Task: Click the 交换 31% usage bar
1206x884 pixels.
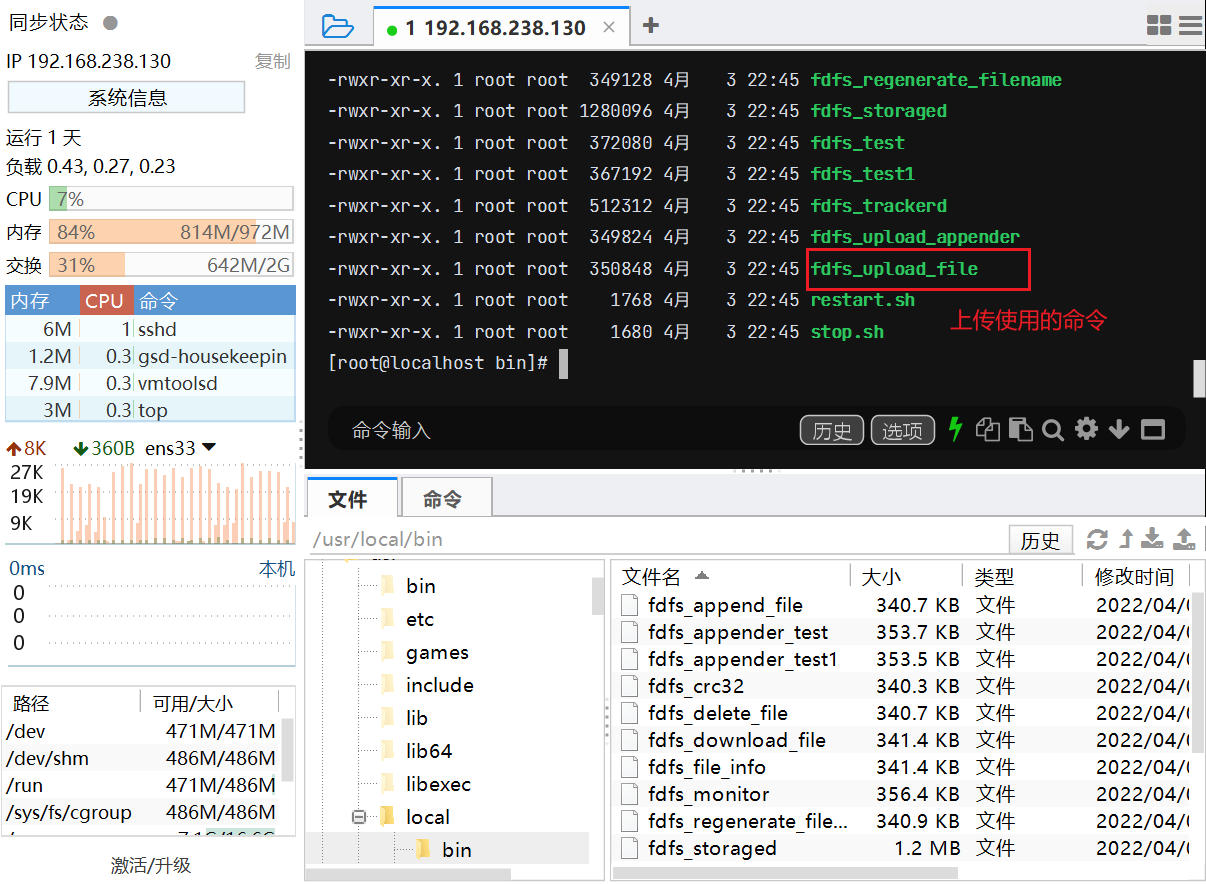Action: (171, 265)
